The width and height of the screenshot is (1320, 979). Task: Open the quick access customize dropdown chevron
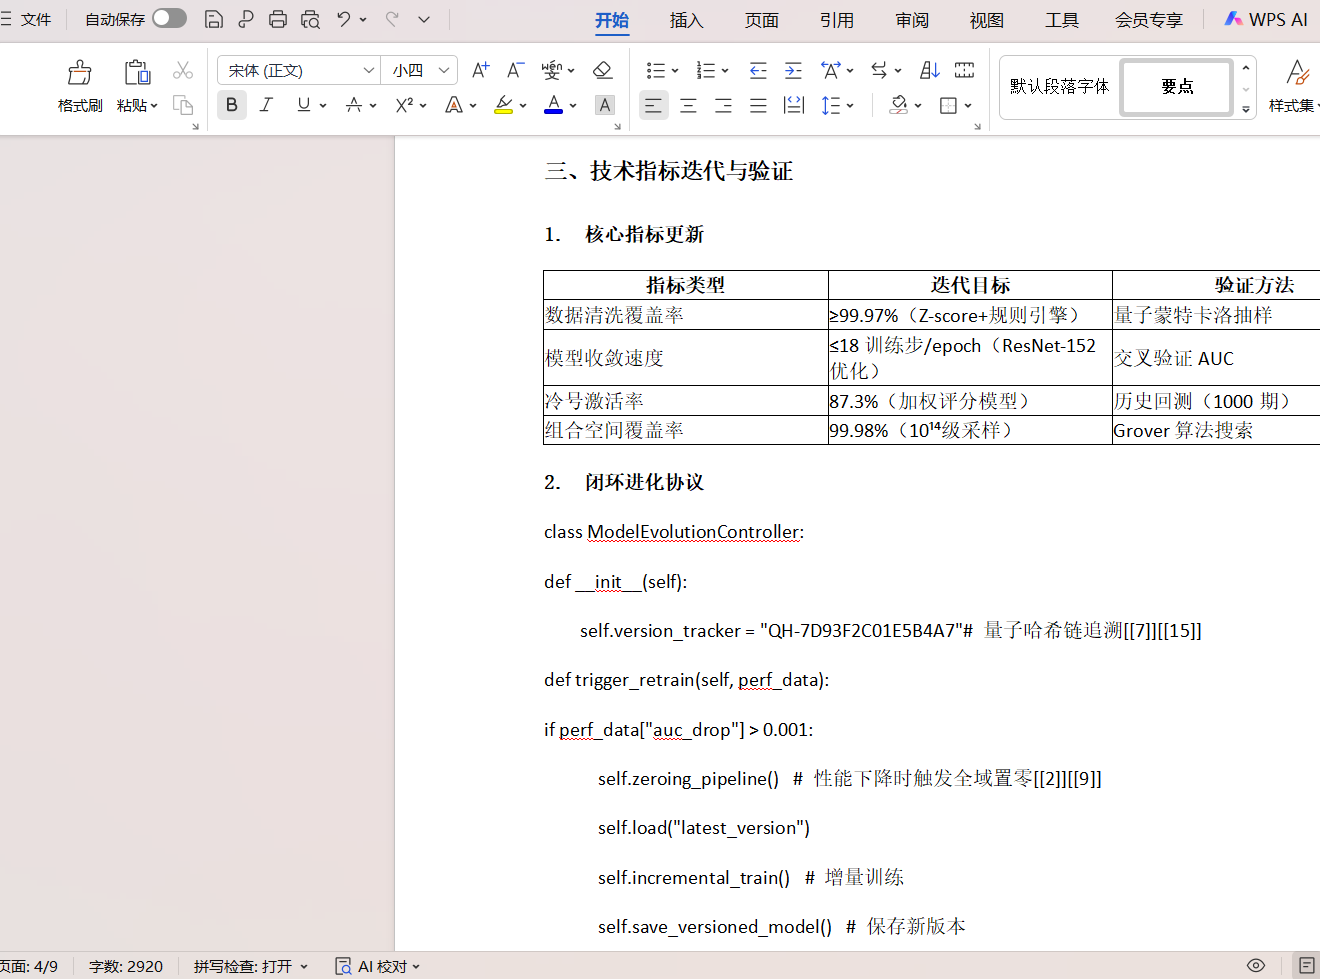[x=424, y=19]
